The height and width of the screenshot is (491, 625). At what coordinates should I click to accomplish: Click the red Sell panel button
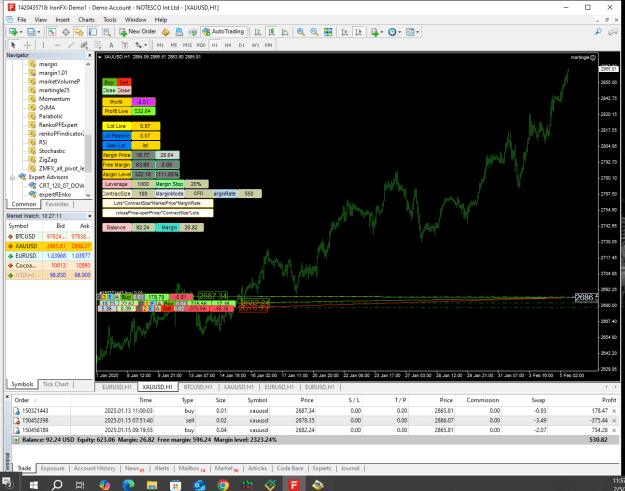[x=124, y=82]
